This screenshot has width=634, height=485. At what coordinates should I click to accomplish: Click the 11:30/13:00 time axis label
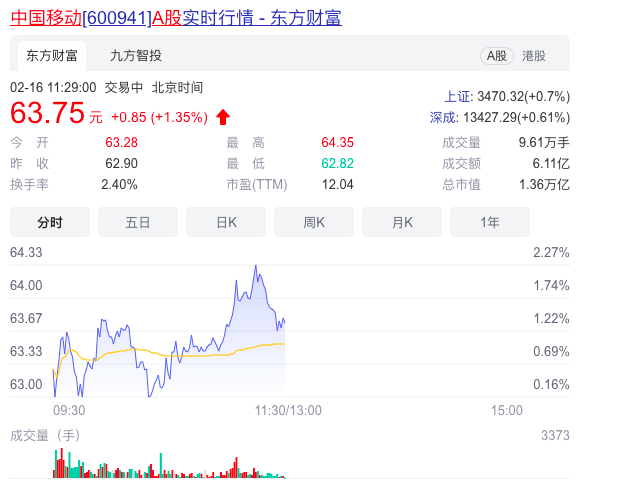(288, 411)
